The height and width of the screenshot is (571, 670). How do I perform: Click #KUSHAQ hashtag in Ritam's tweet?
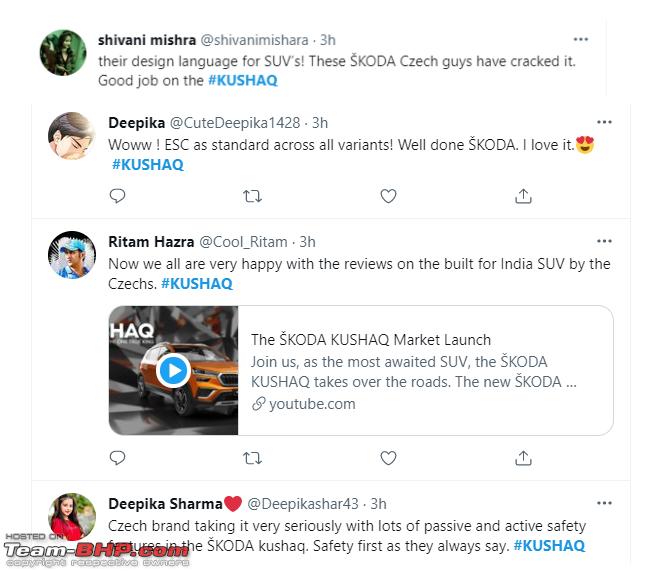tap(197, 284)
